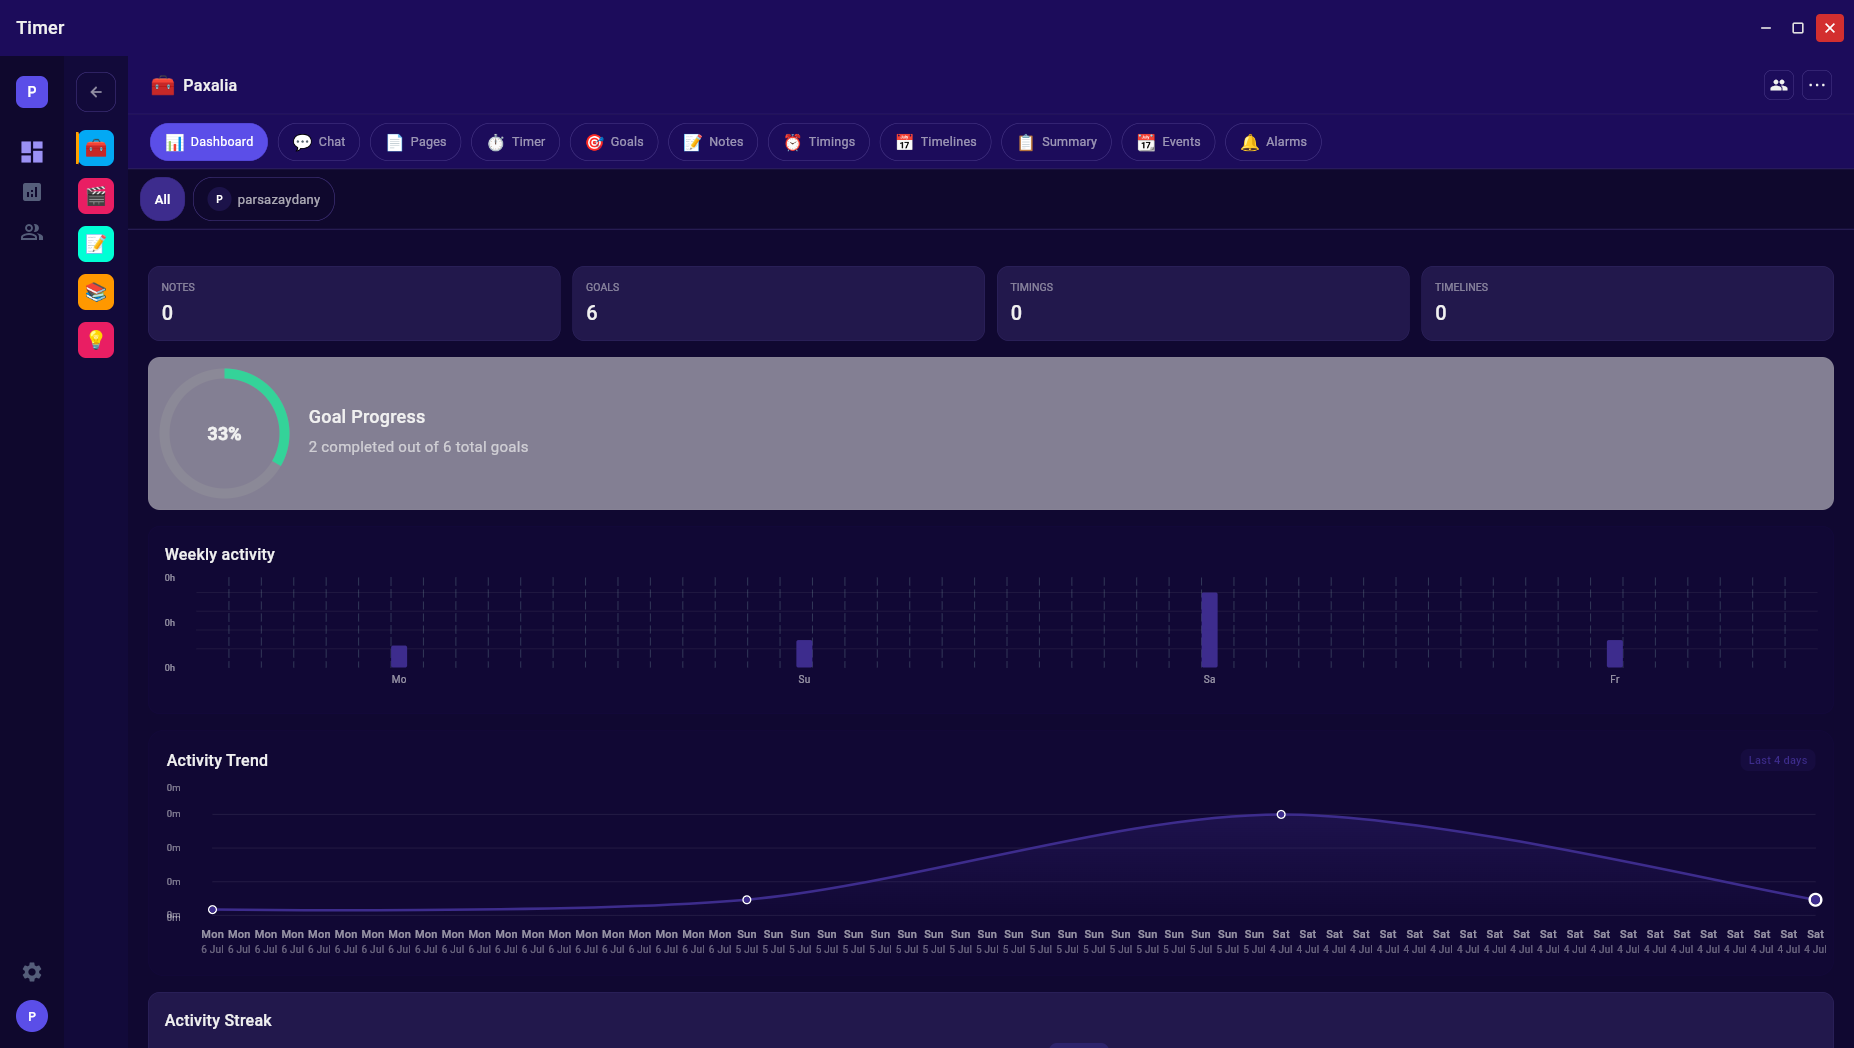Click the Notes count card
1854x1048 pixels.
pyautogui.click(x=354, y=303)
